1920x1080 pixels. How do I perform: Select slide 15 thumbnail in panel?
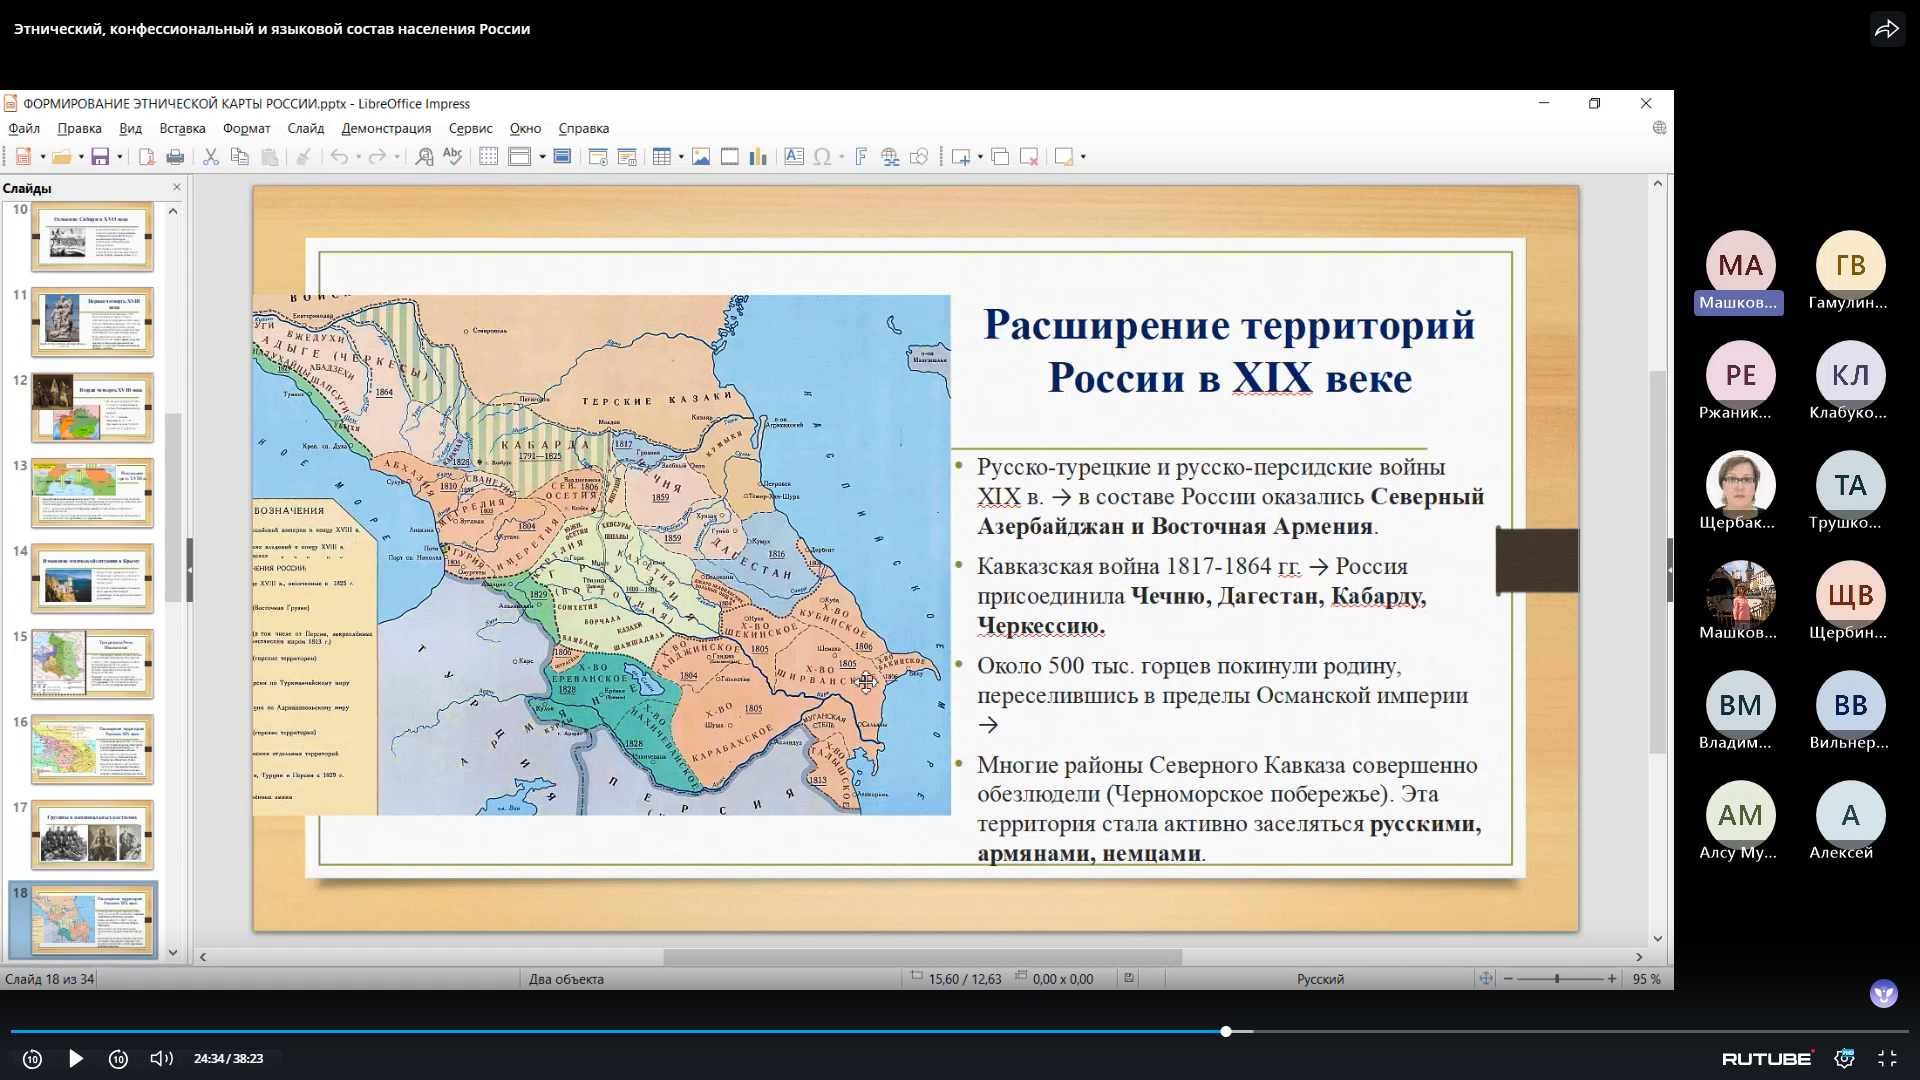coord(92,663)
